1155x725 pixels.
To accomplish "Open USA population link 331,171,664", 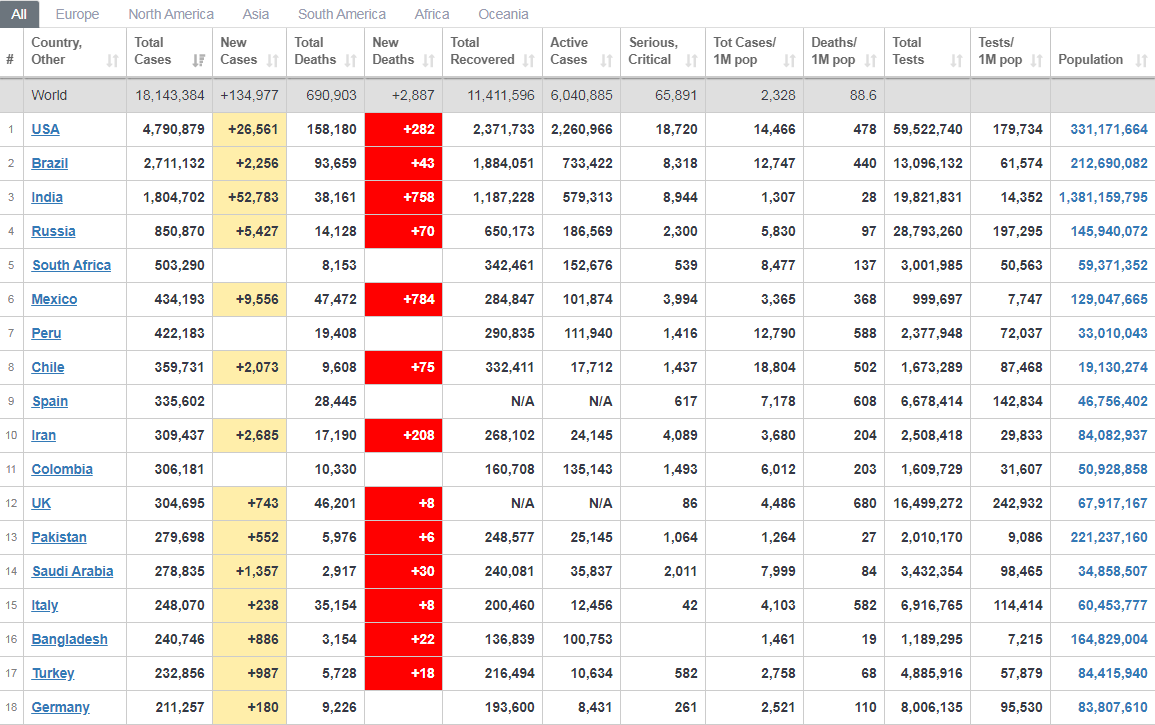I will click(x=1109, y=129).
